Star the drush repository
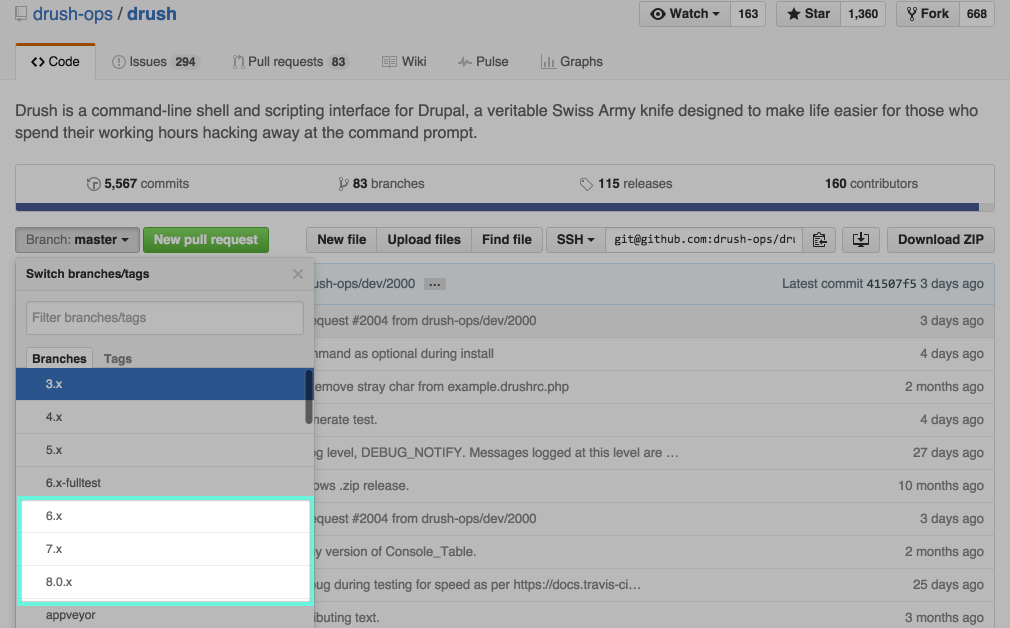1010x628 pixels. 808,14
